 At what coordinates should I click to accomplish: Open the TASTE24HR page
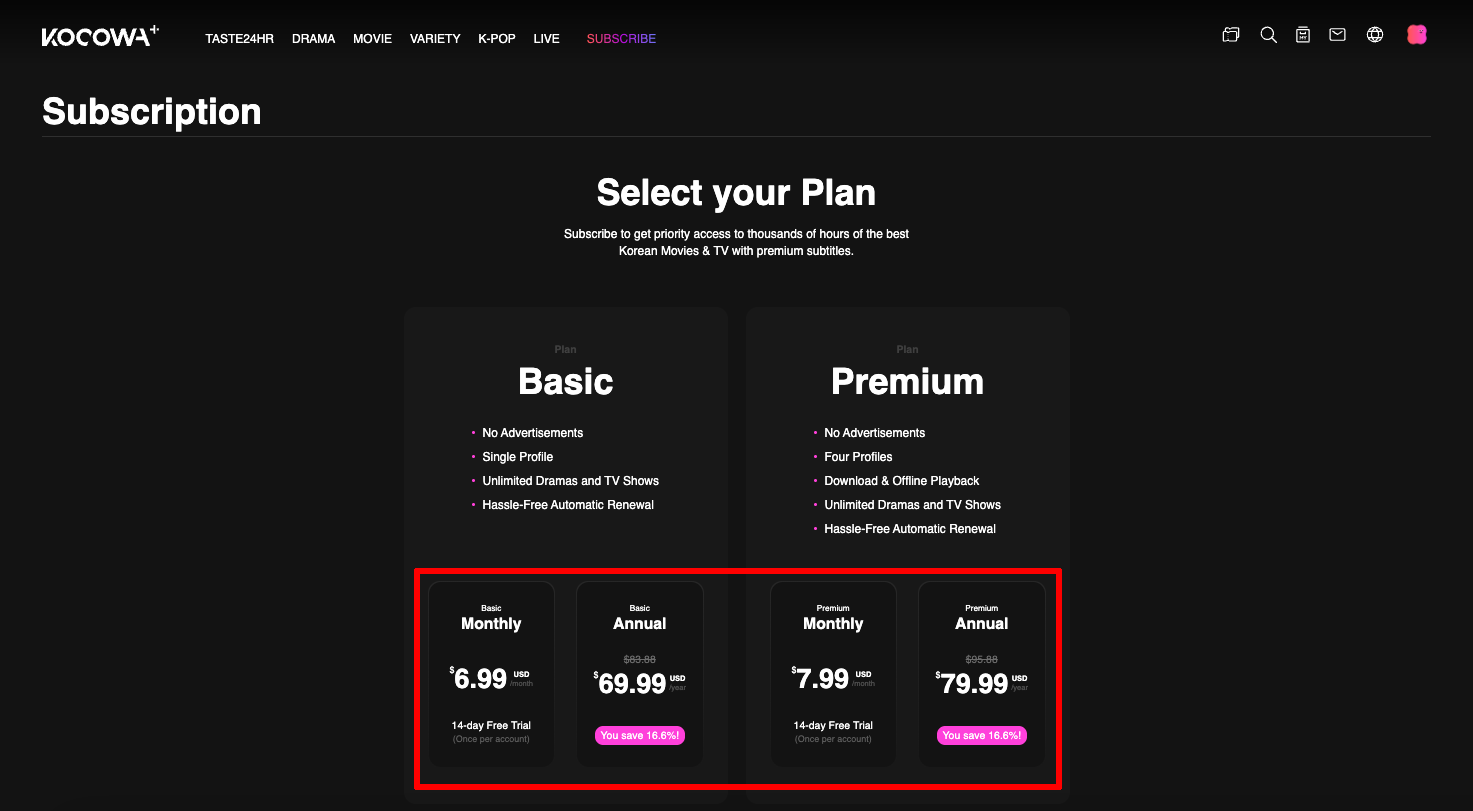pos(239,38)
